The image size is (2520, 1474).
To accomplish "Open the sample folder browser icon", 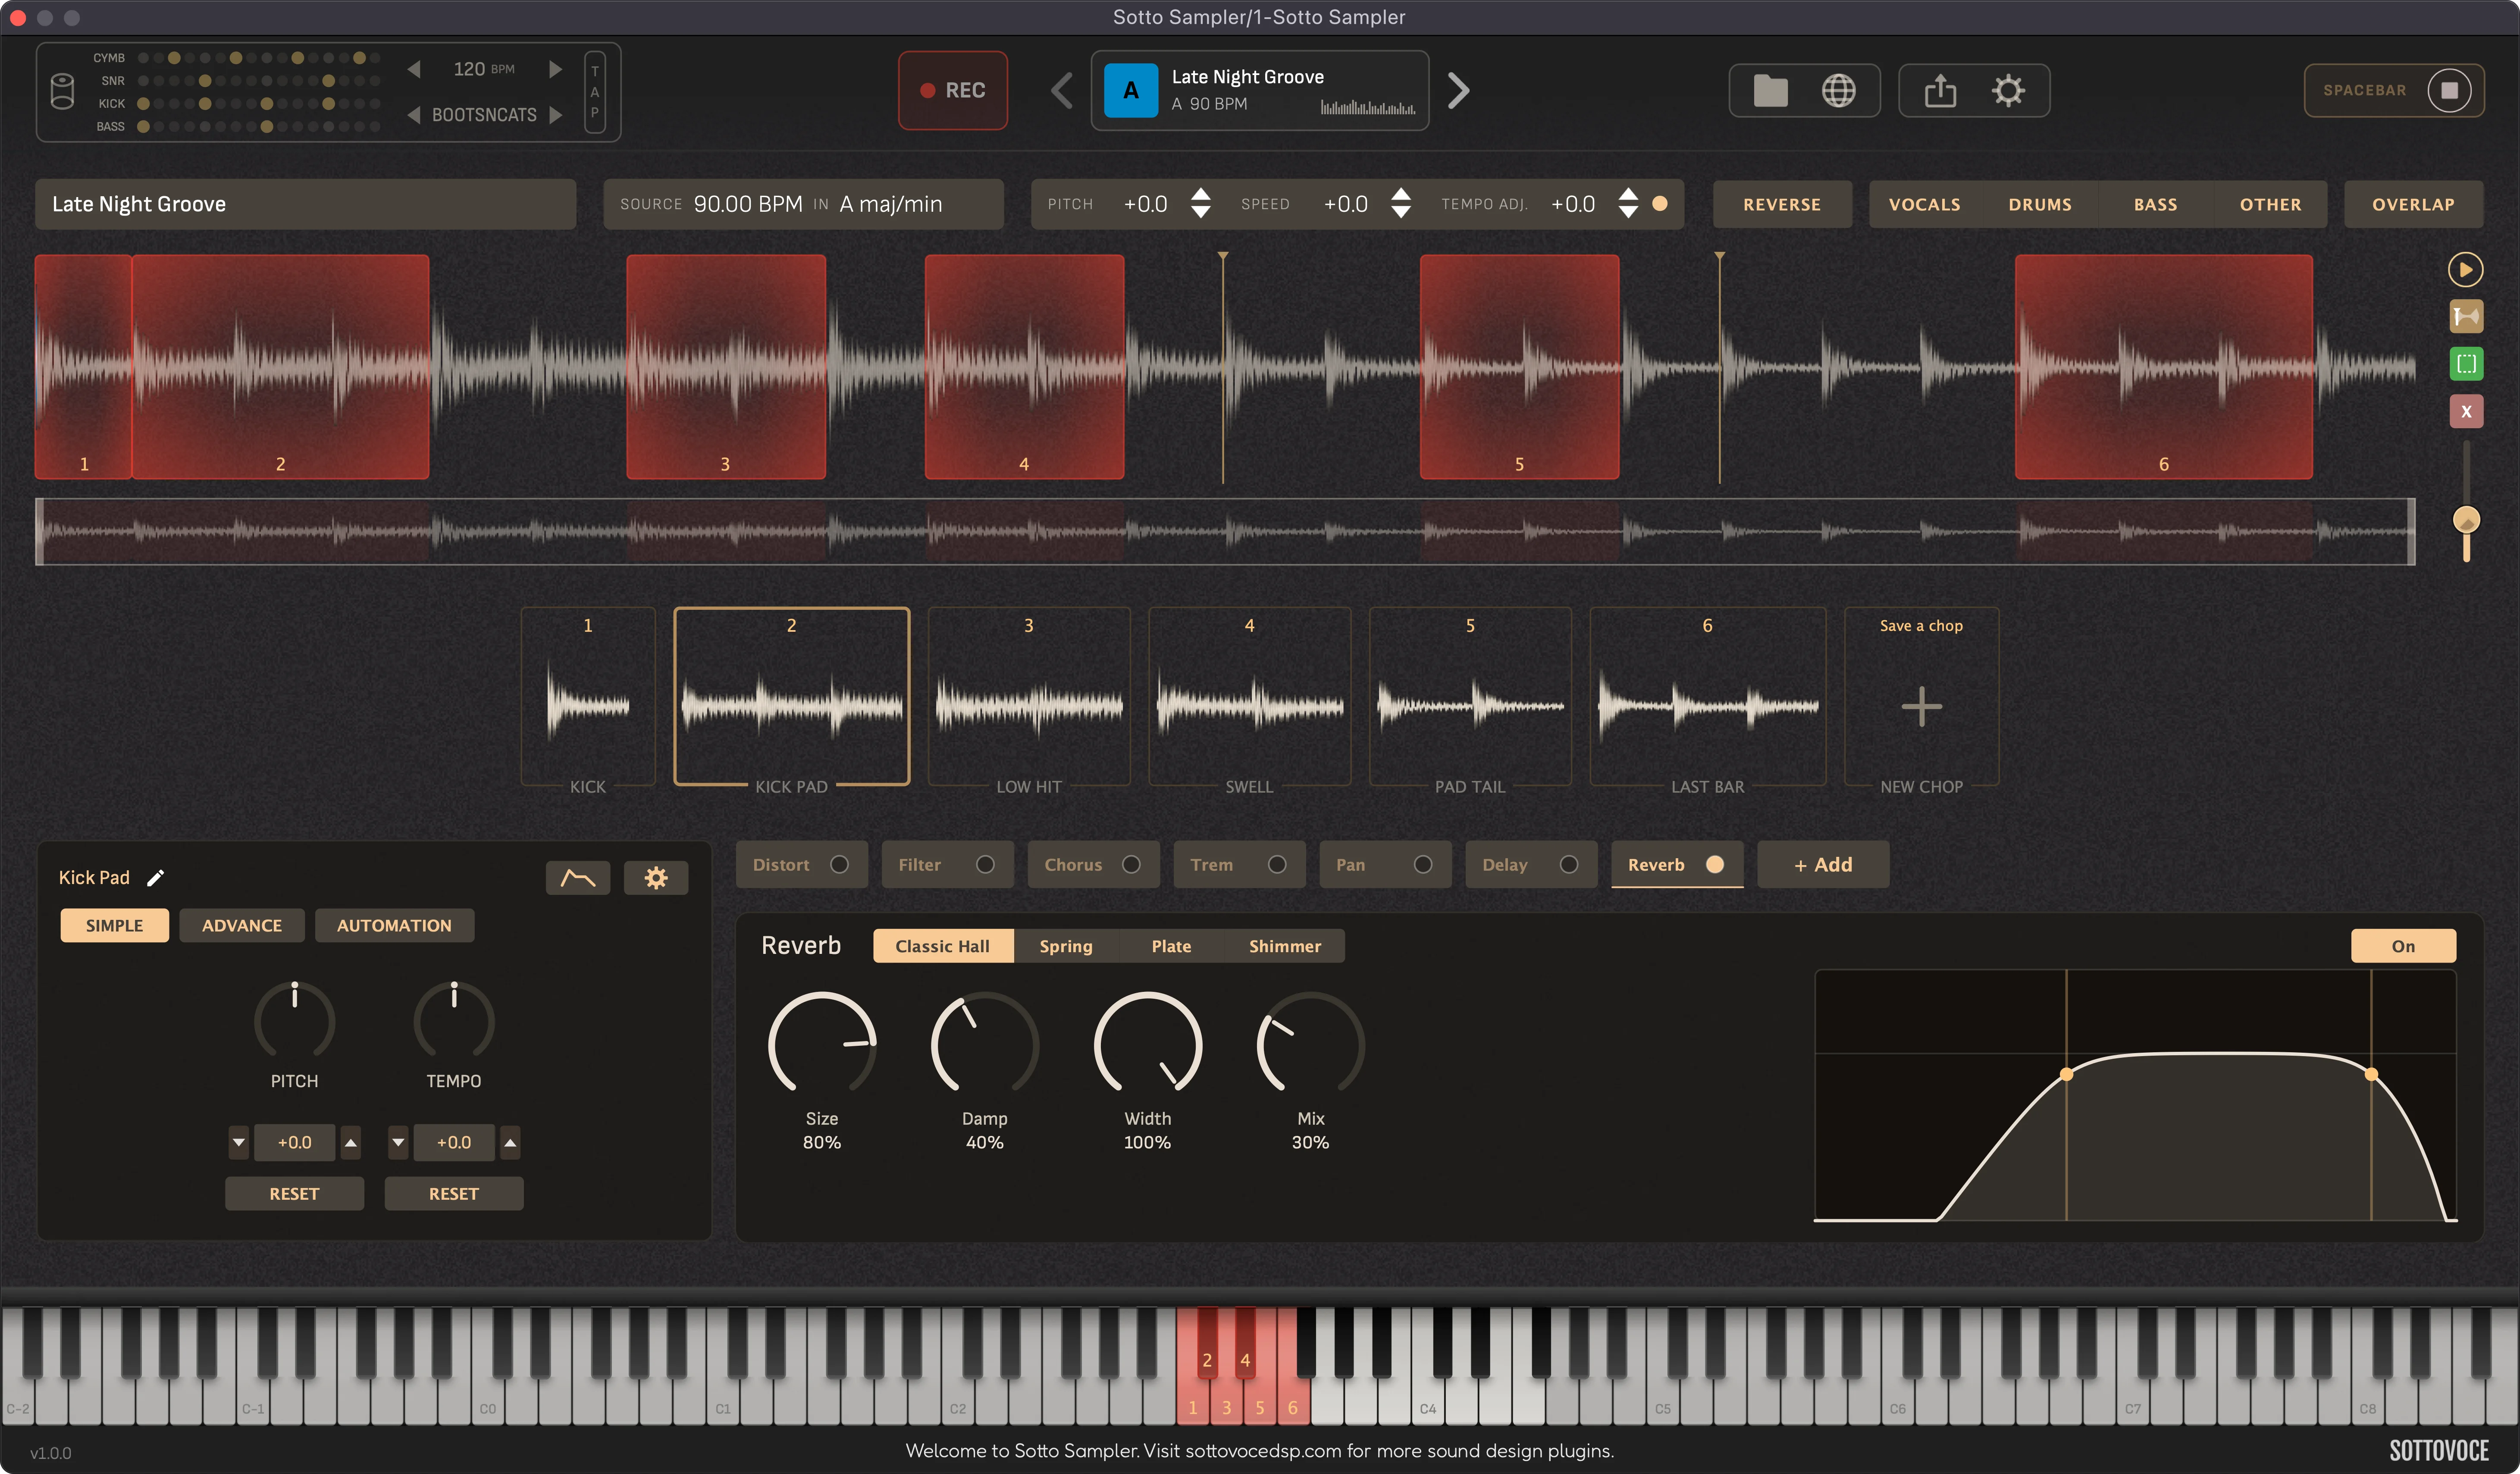I will (1770, 91).
